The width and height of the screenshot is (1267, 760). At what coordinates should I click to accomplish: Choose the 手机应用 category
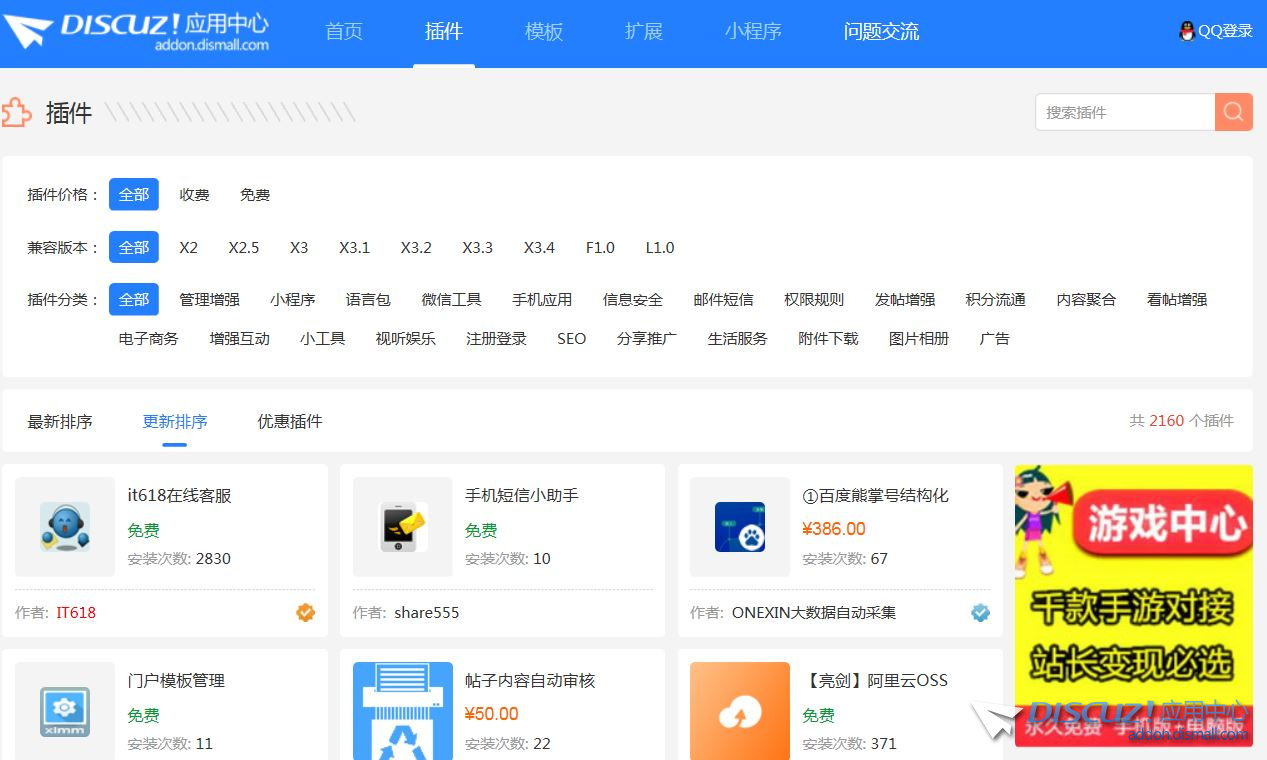coord(542,299)
